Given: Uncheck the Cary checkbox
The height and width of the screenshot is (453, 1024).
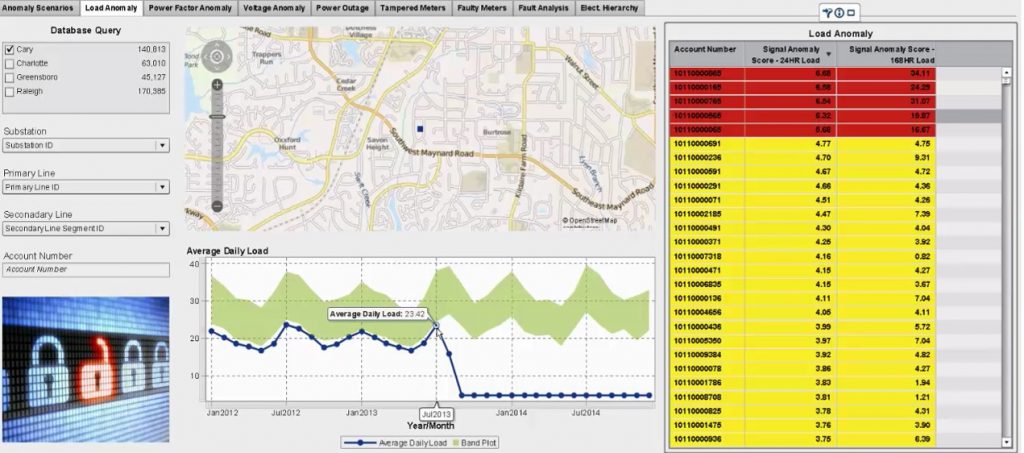Looking at the screenshot, I should (x=10, y=49).
